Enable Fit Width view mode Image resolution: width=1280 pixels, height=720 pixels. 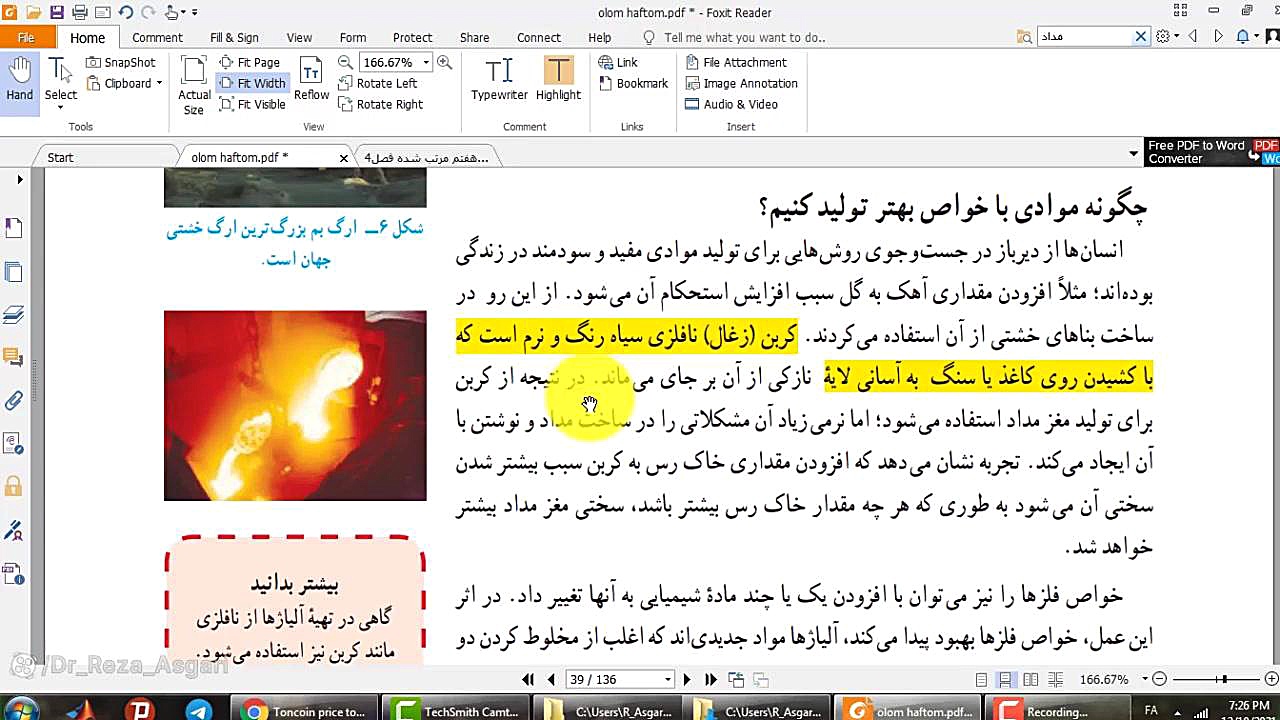252,82
